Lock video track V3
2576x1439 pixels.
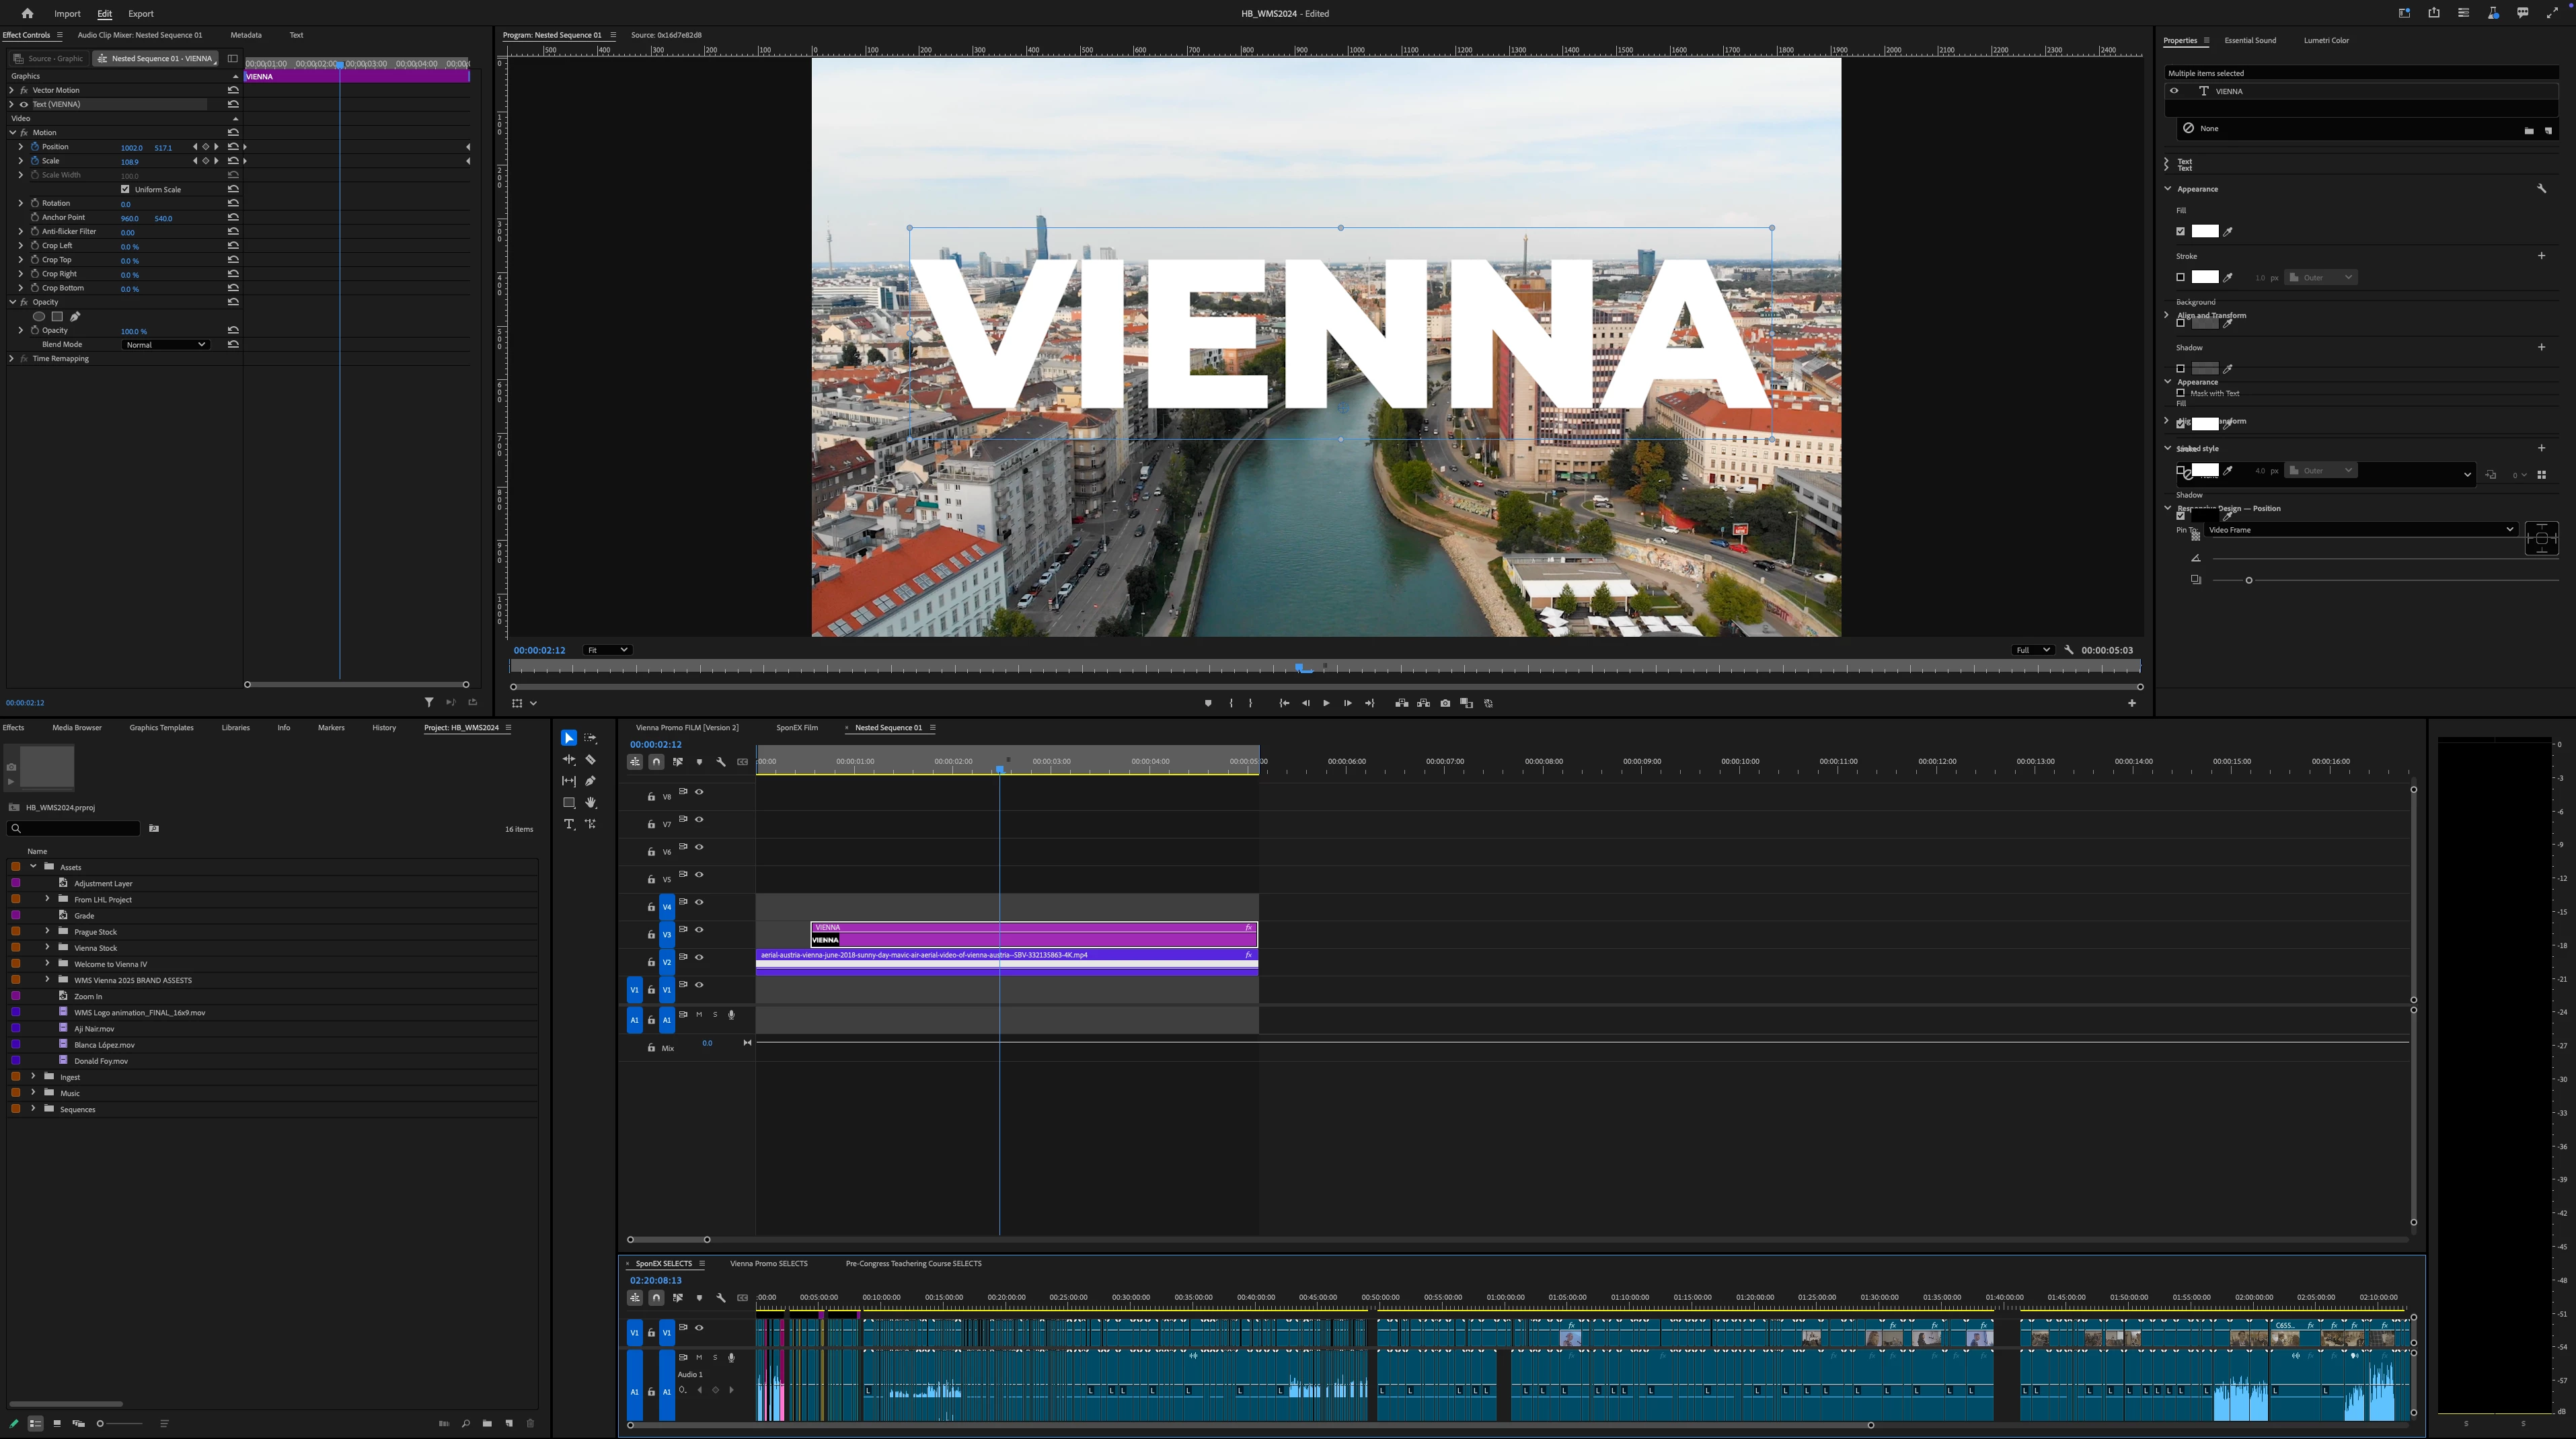tap(651, 935)
